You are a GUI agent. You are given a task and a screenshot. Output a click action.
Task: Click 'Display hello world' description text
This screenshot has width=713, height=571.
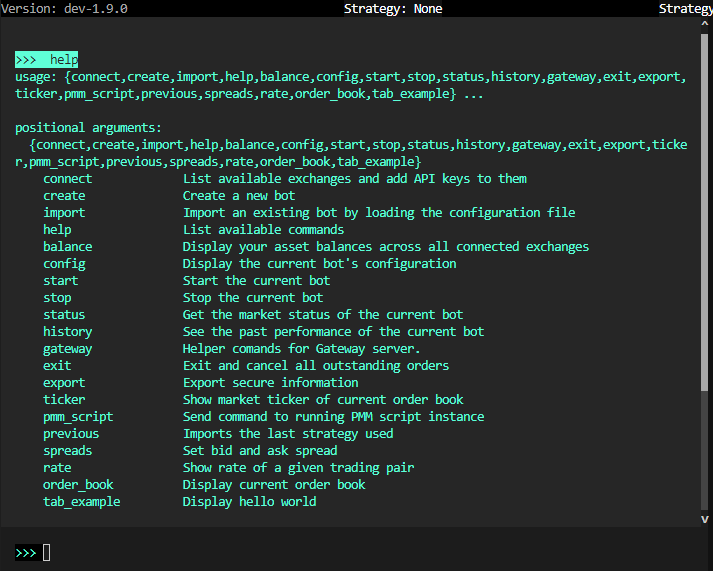249,502
